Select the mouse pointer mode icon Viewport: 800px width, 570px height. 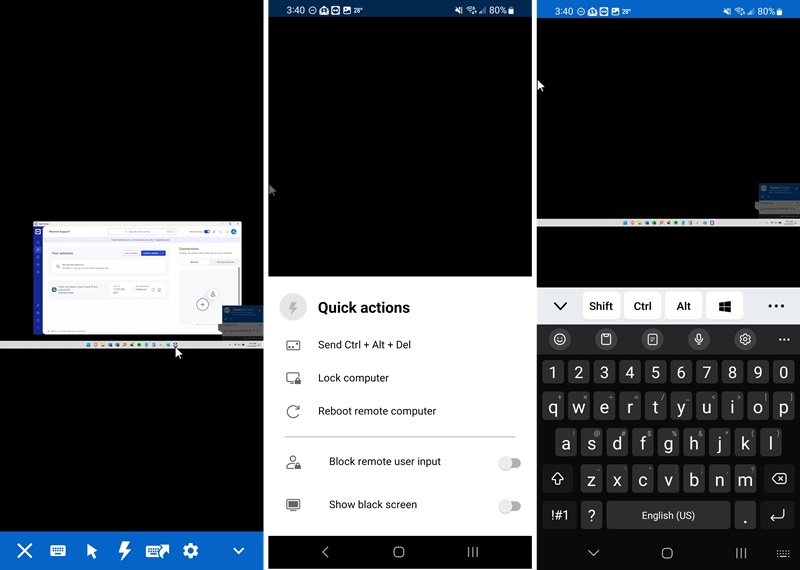coord(91,551)
